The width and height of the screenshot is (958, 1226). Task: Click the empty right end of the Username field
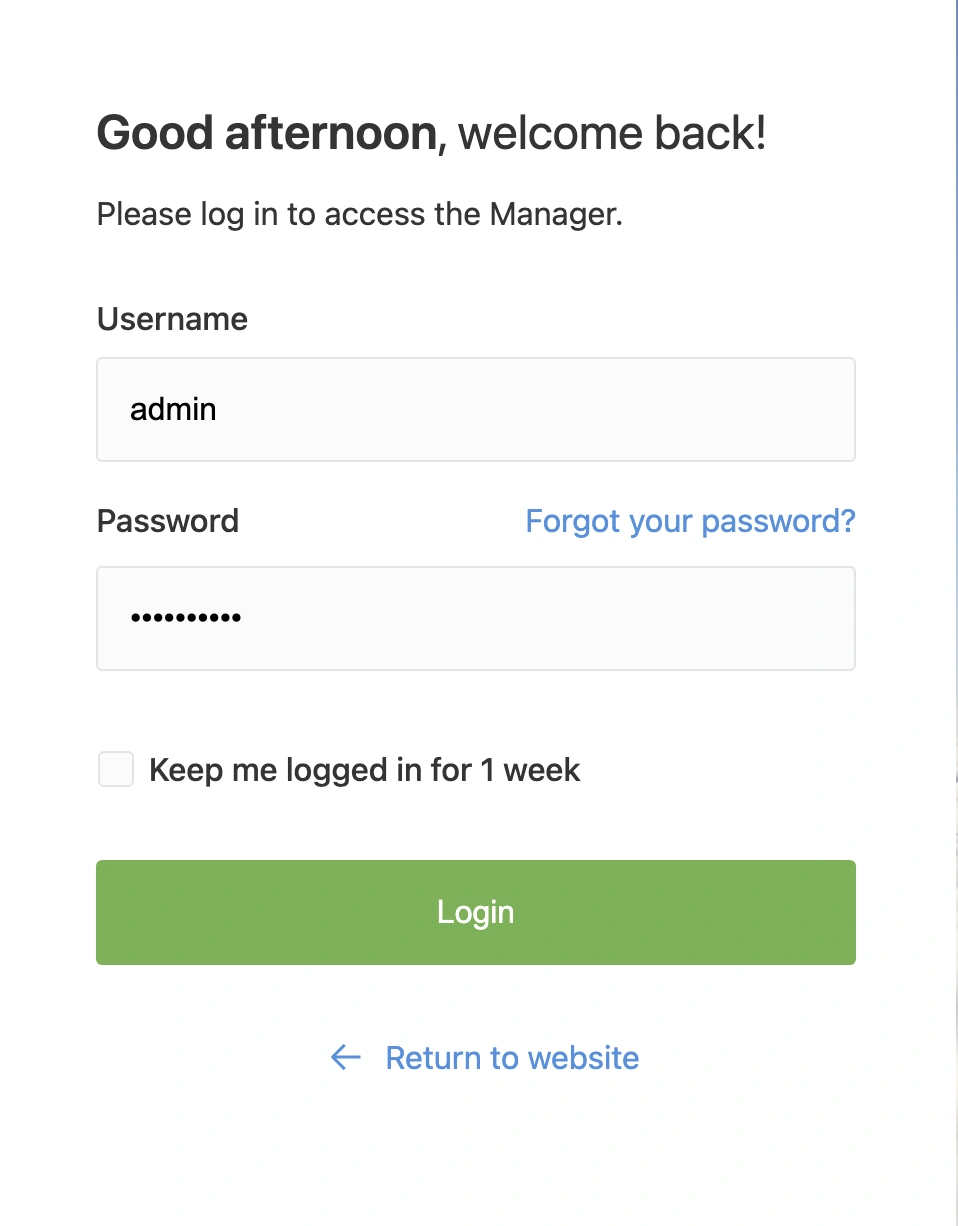tap(780, 409)
